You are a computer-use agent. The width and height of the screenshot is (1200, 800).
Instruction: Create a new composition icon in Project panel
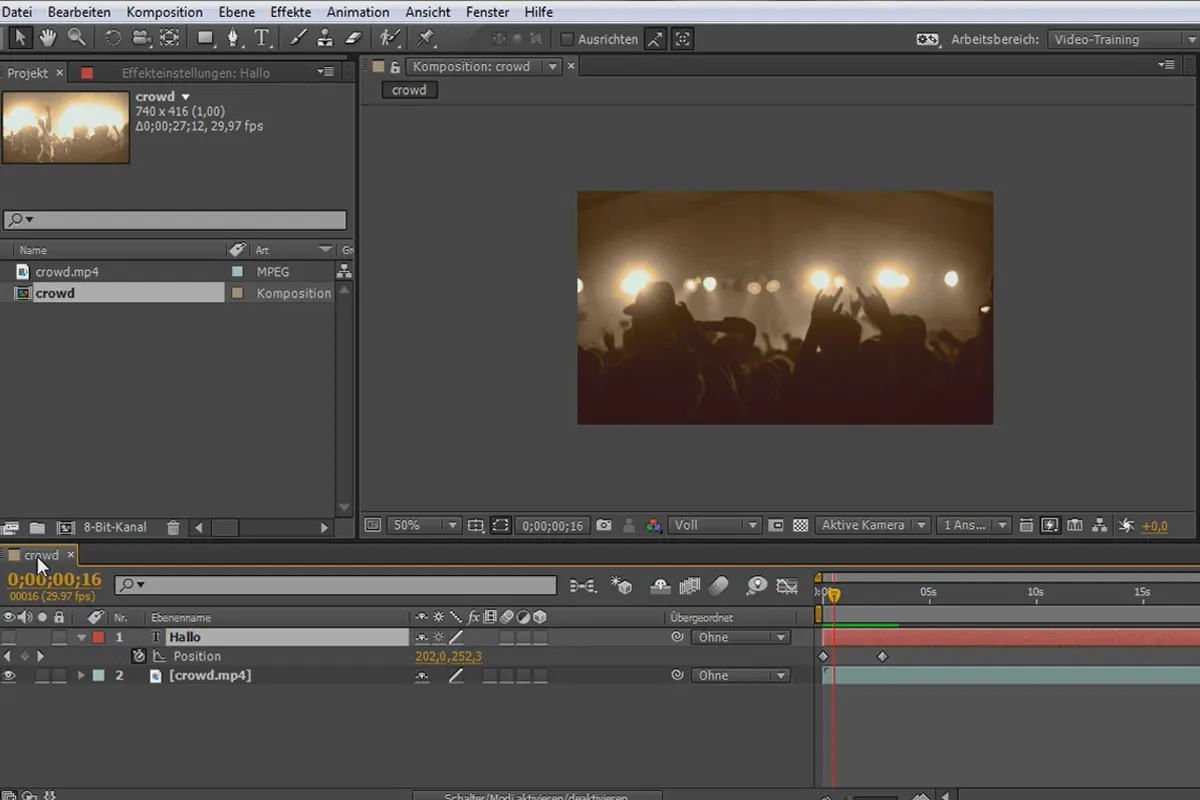pyautogui.click(x=66, y=527)
